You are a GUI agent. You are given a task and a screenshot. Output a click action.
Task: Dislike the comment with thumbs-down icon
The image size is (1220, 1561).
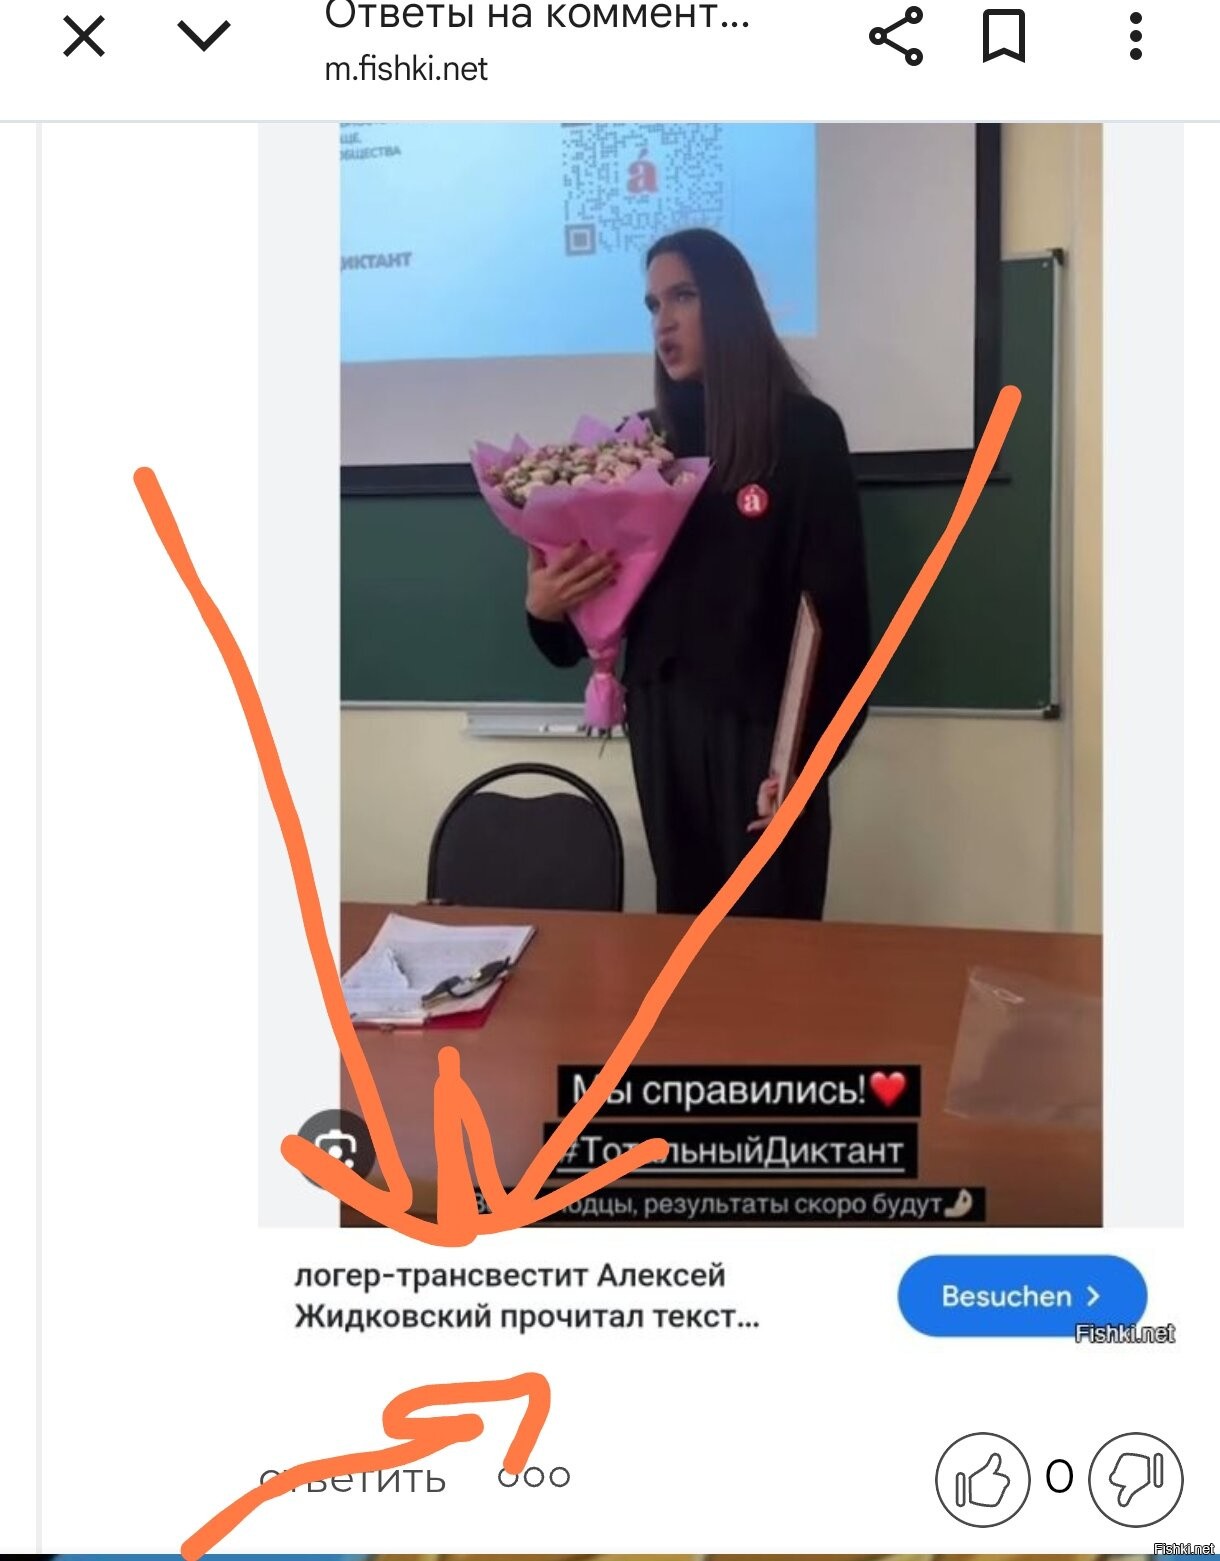pos(1136,1479)
